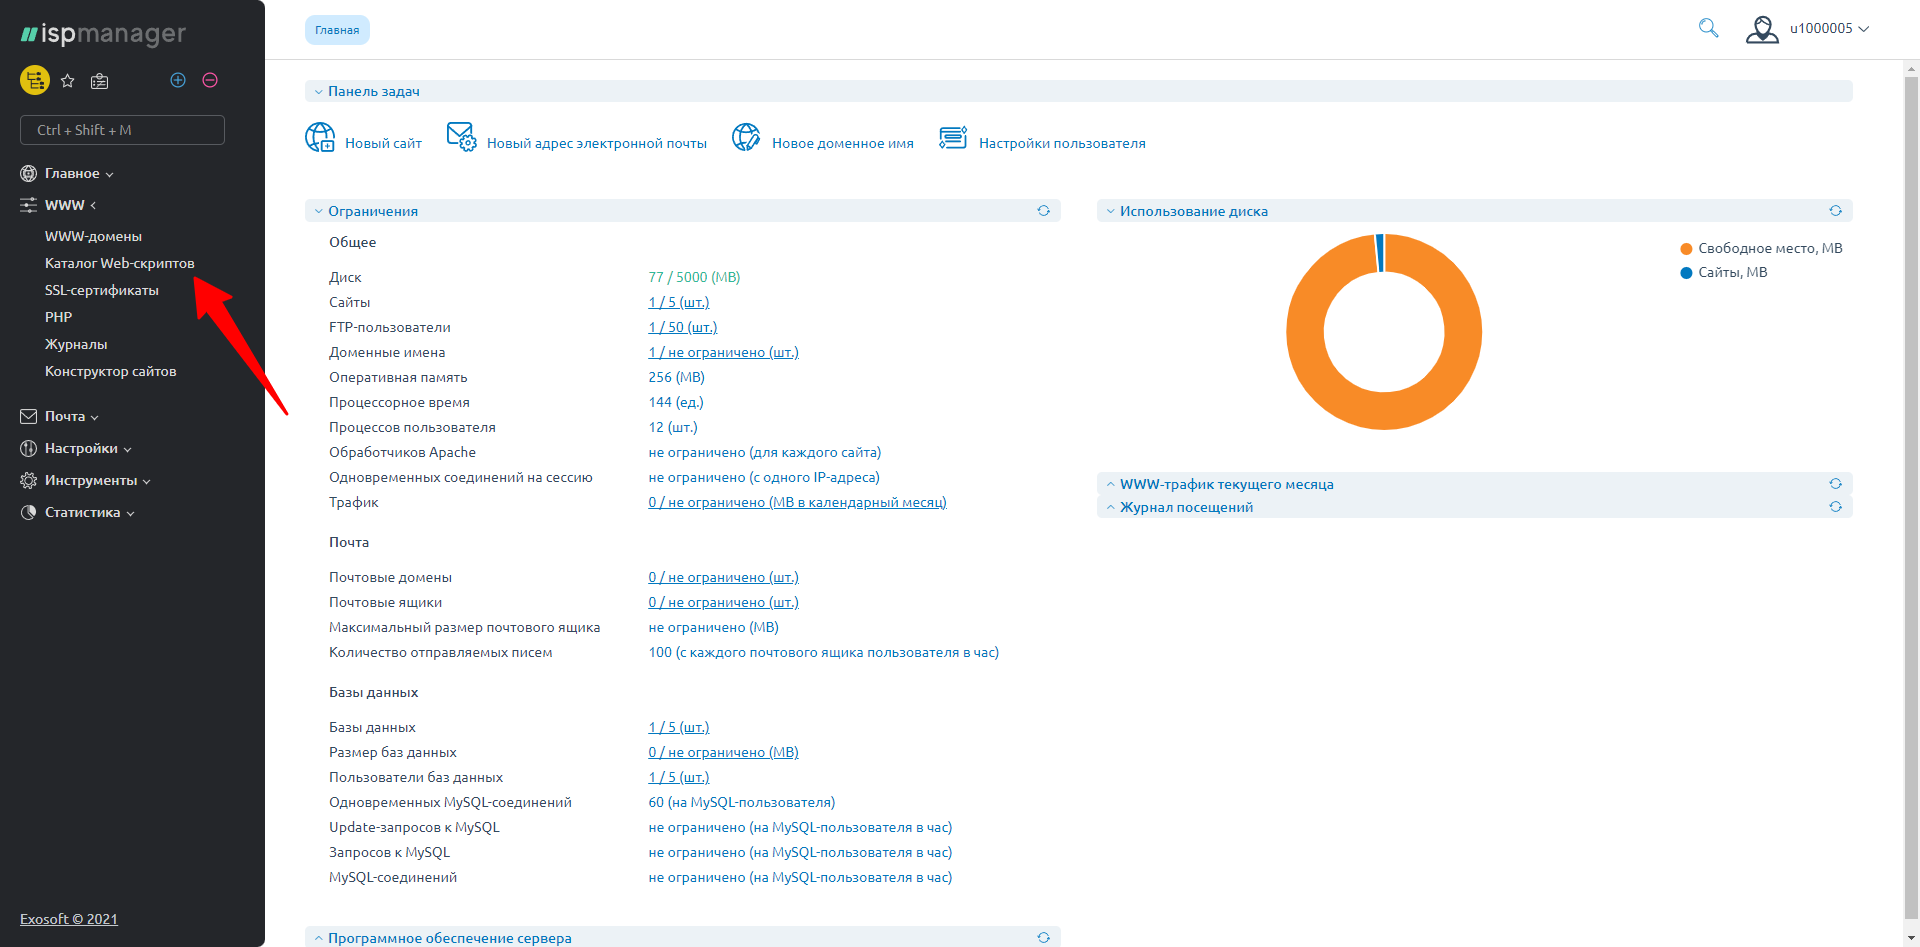Click the yellow menu tree icon in sidebar
Image resolution: width=1920 pixels, height=947 pixels.
35,80
